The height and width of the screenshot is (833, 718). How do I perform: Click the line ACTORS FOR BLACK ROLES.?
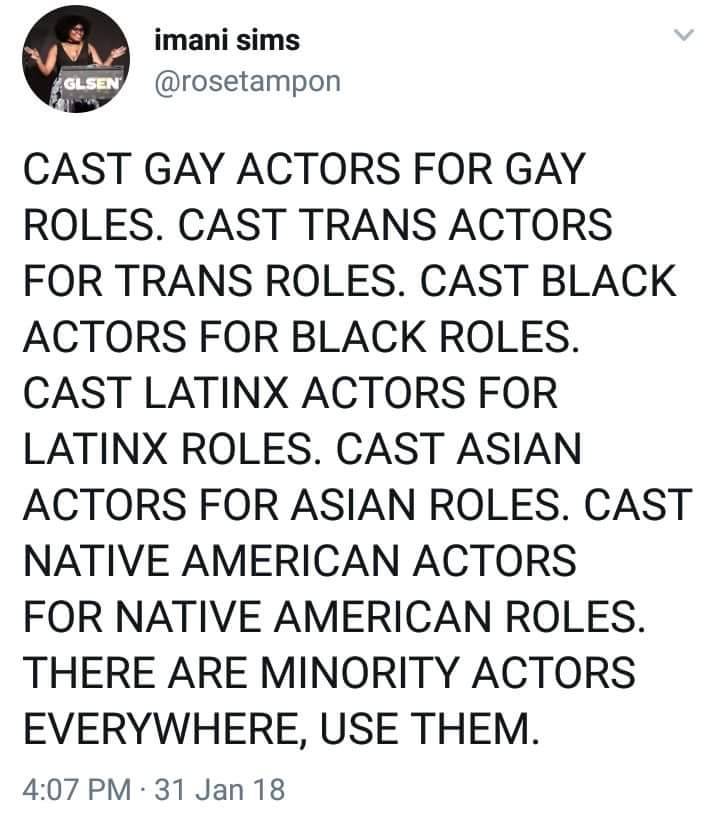(x=301, y=337)
